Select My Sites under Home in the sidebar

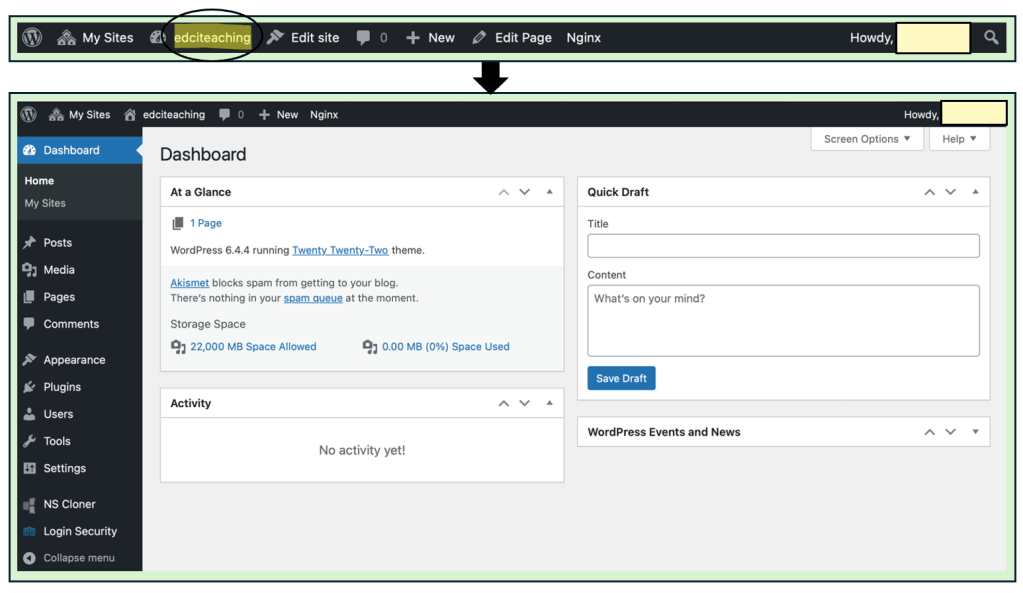point(45,203)
